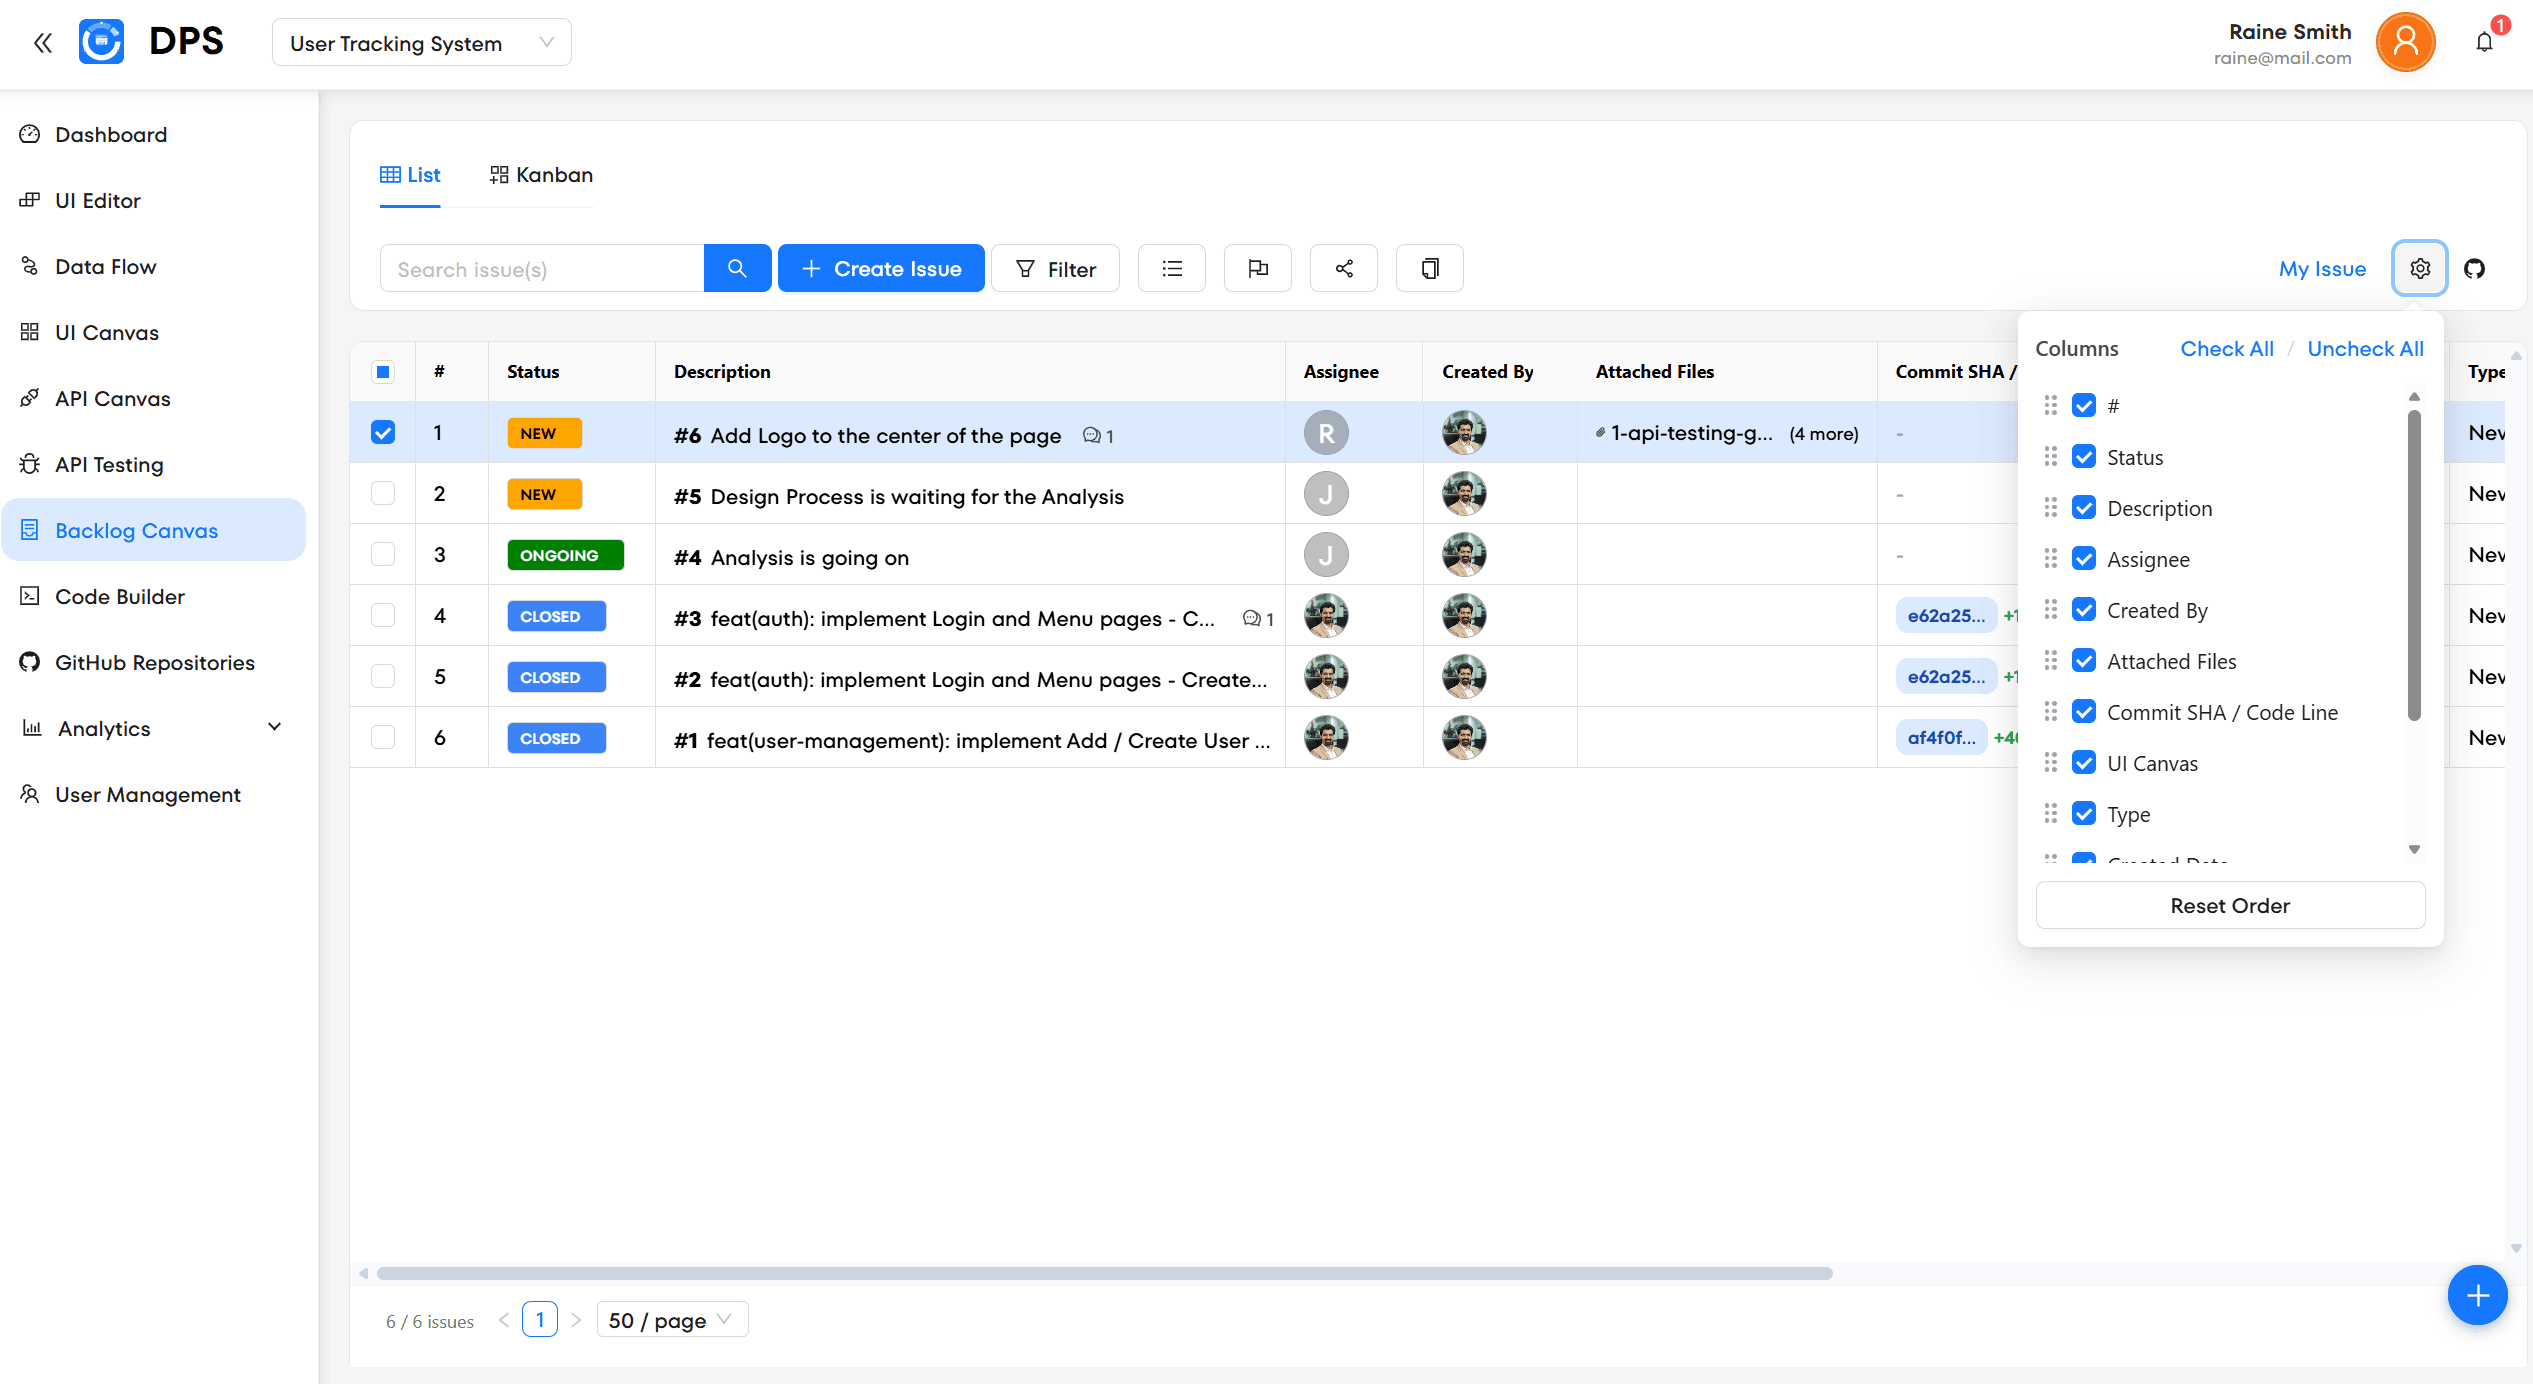The width and height of the screenshot is (2533, 1384).
Task: Open the GitHub icon next to settings
Action: 2474,268
